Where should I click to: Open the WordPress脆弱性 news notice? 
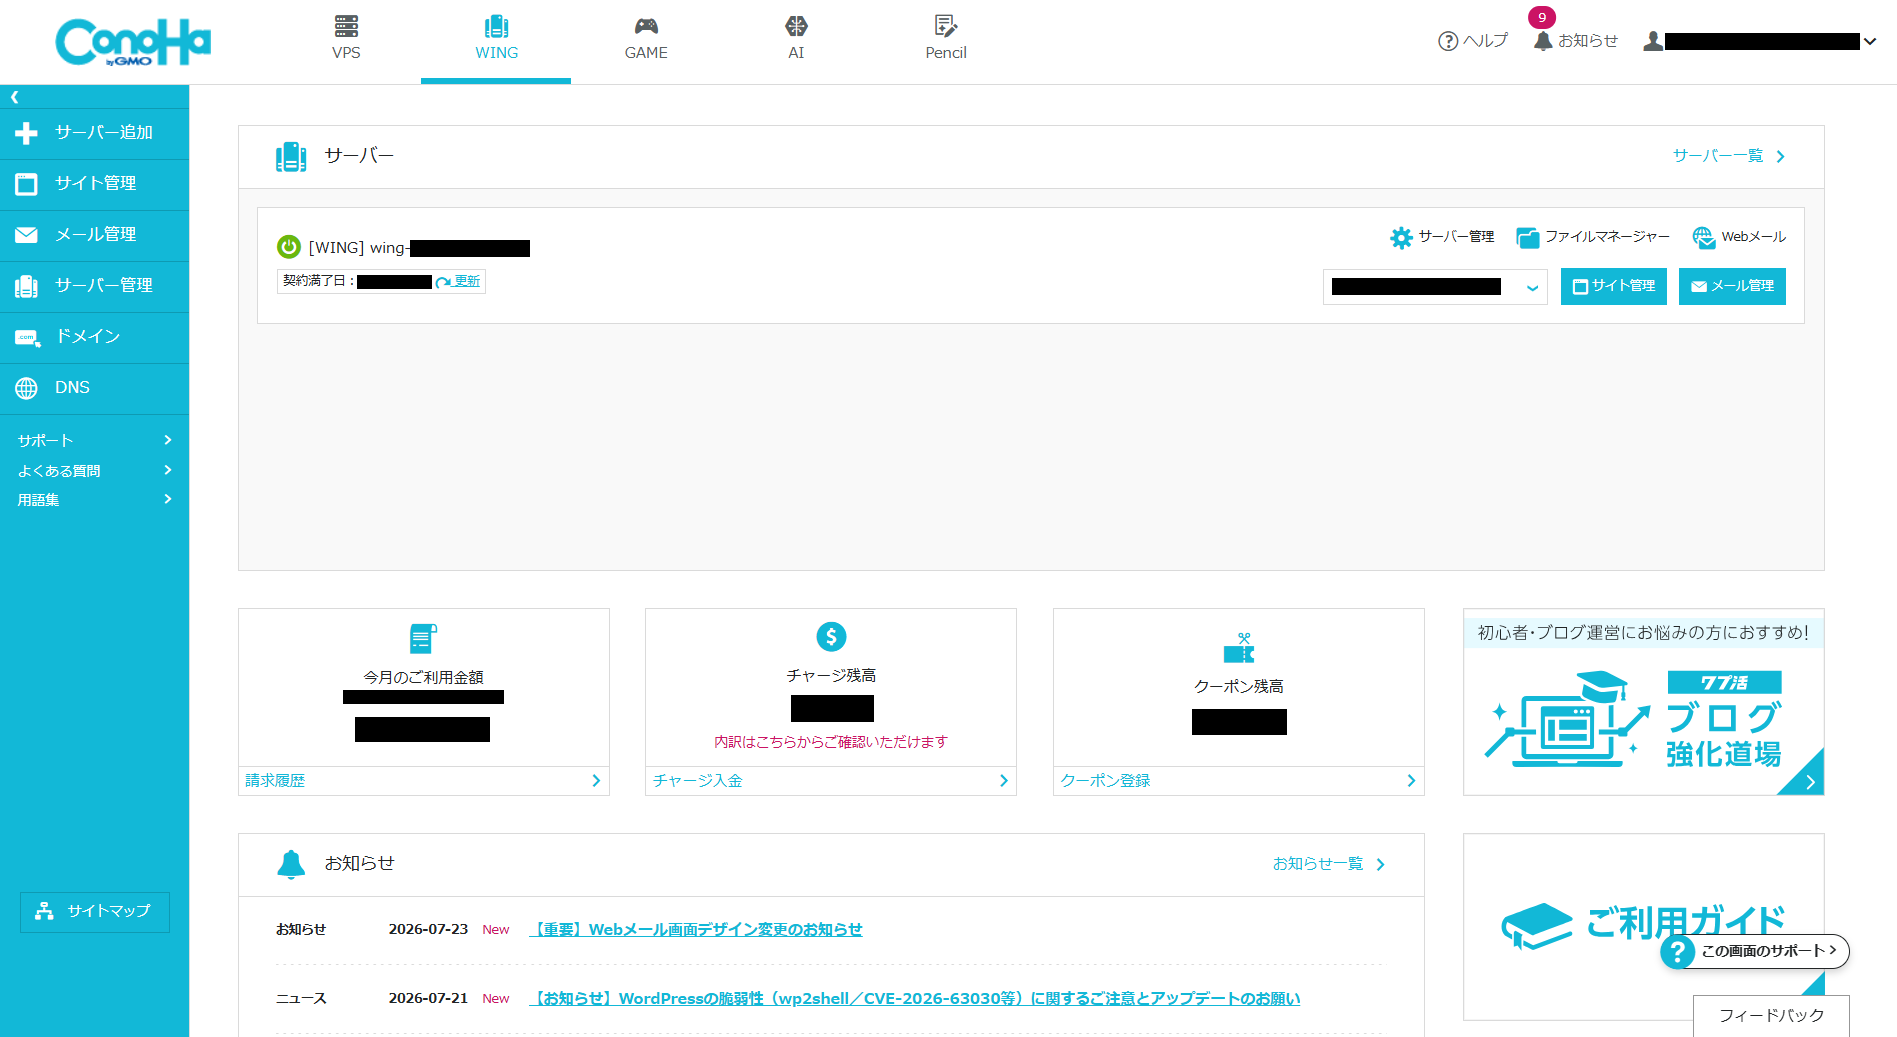915,999
